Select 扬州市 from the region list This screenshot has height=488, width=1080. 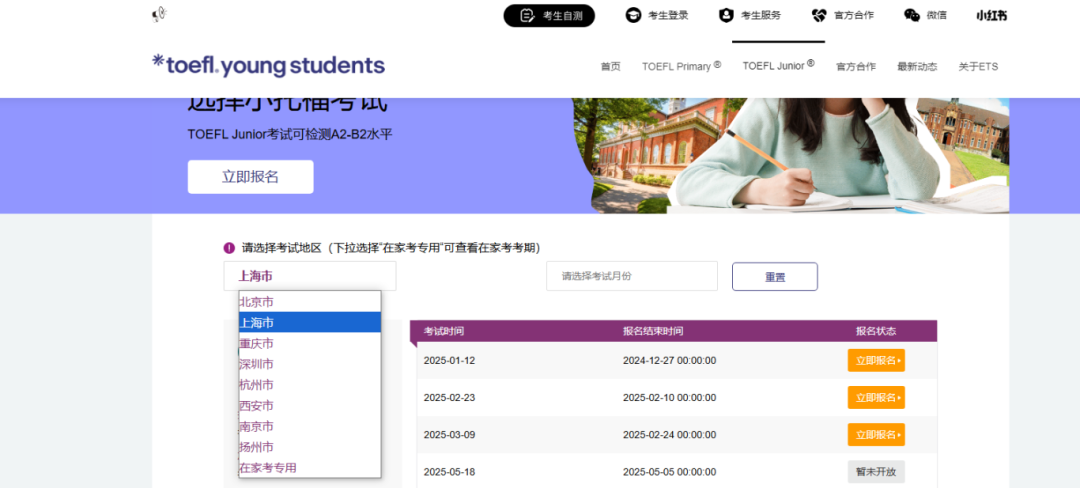coord(310,447)
